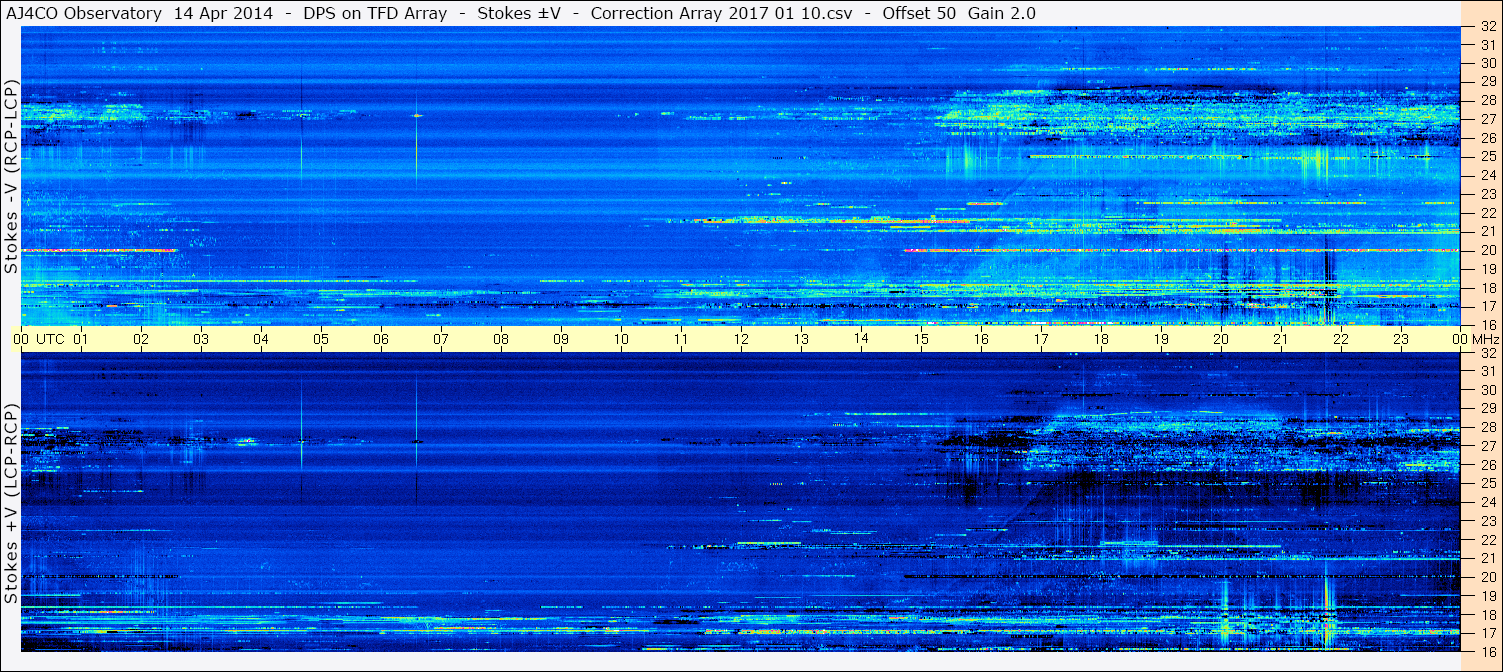Click the 16 hour tick on the time axis
The height and width of the screenshot is (672, 1503).
981,339
